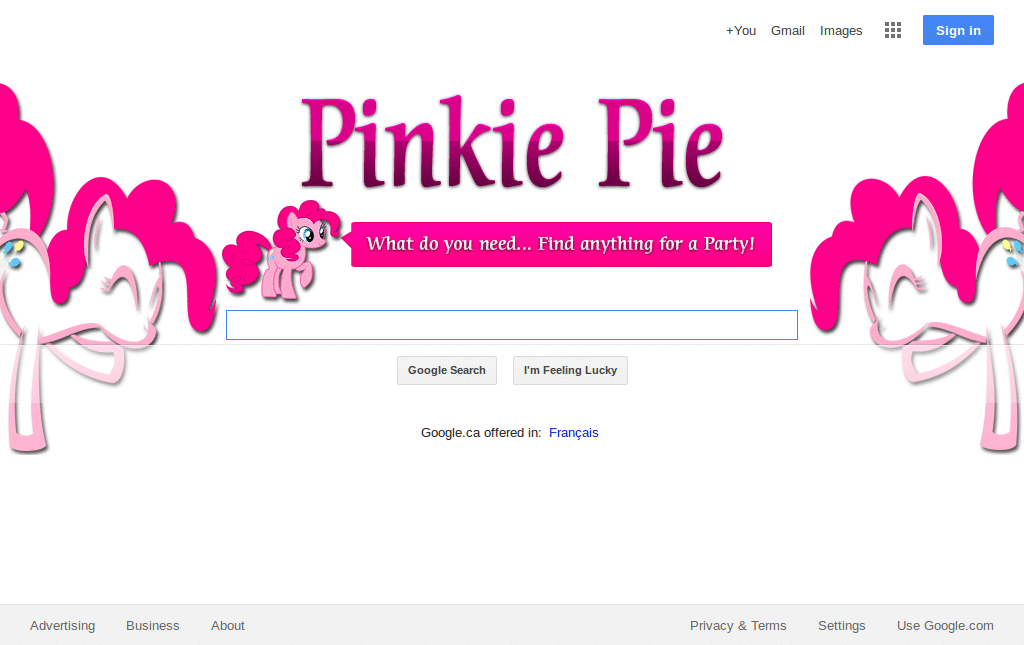Viewport: 1024px width, 645px height.
Task: Click the Pinkie Pie logo title
Action: (x=512, y=142)
